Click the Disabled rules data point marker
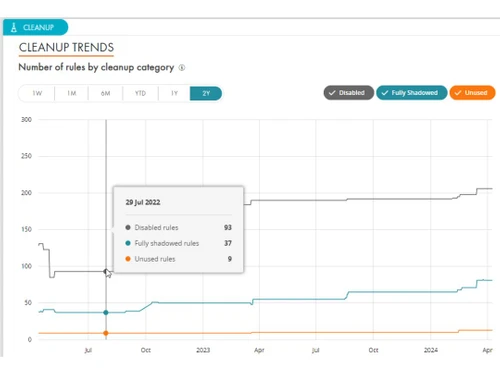 pyautogui.click(x=106, y=271)
